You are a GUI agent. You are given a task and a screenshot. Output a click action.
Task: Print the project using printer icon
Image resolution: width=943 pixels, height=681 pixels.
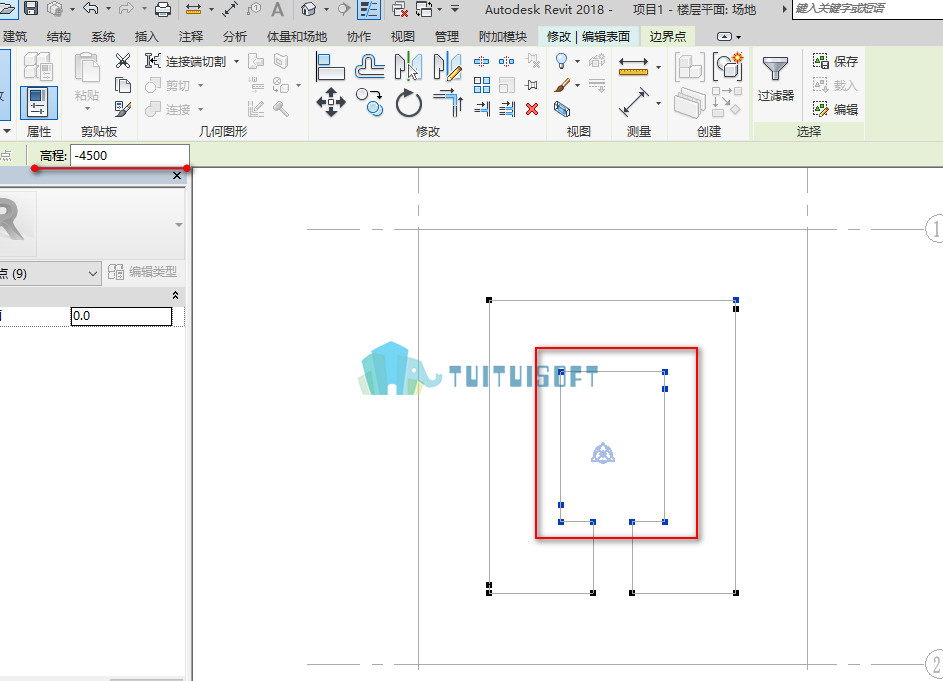[163, 9]
